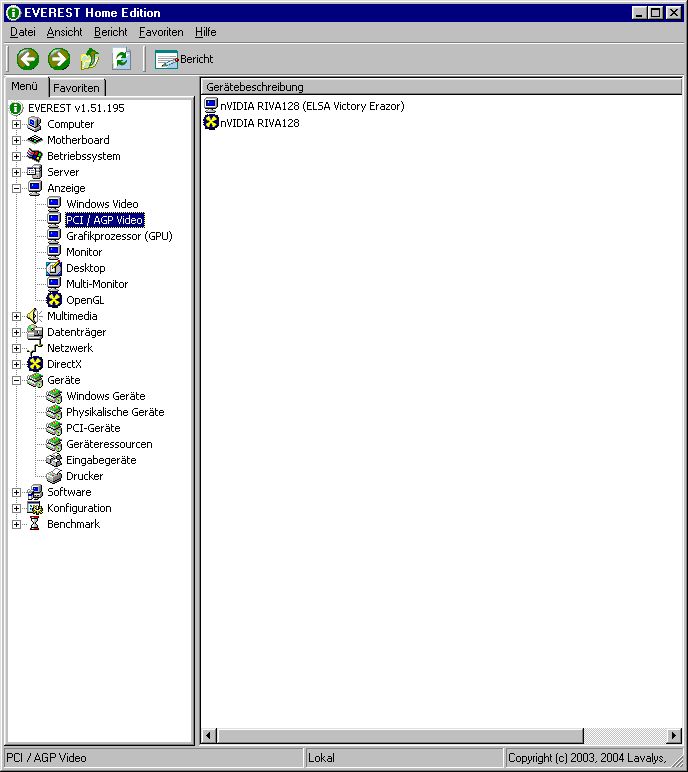Screen dimensions: 688x772
Task: Open the Bericht report wizard button
Action: click(x=184, y=59)
